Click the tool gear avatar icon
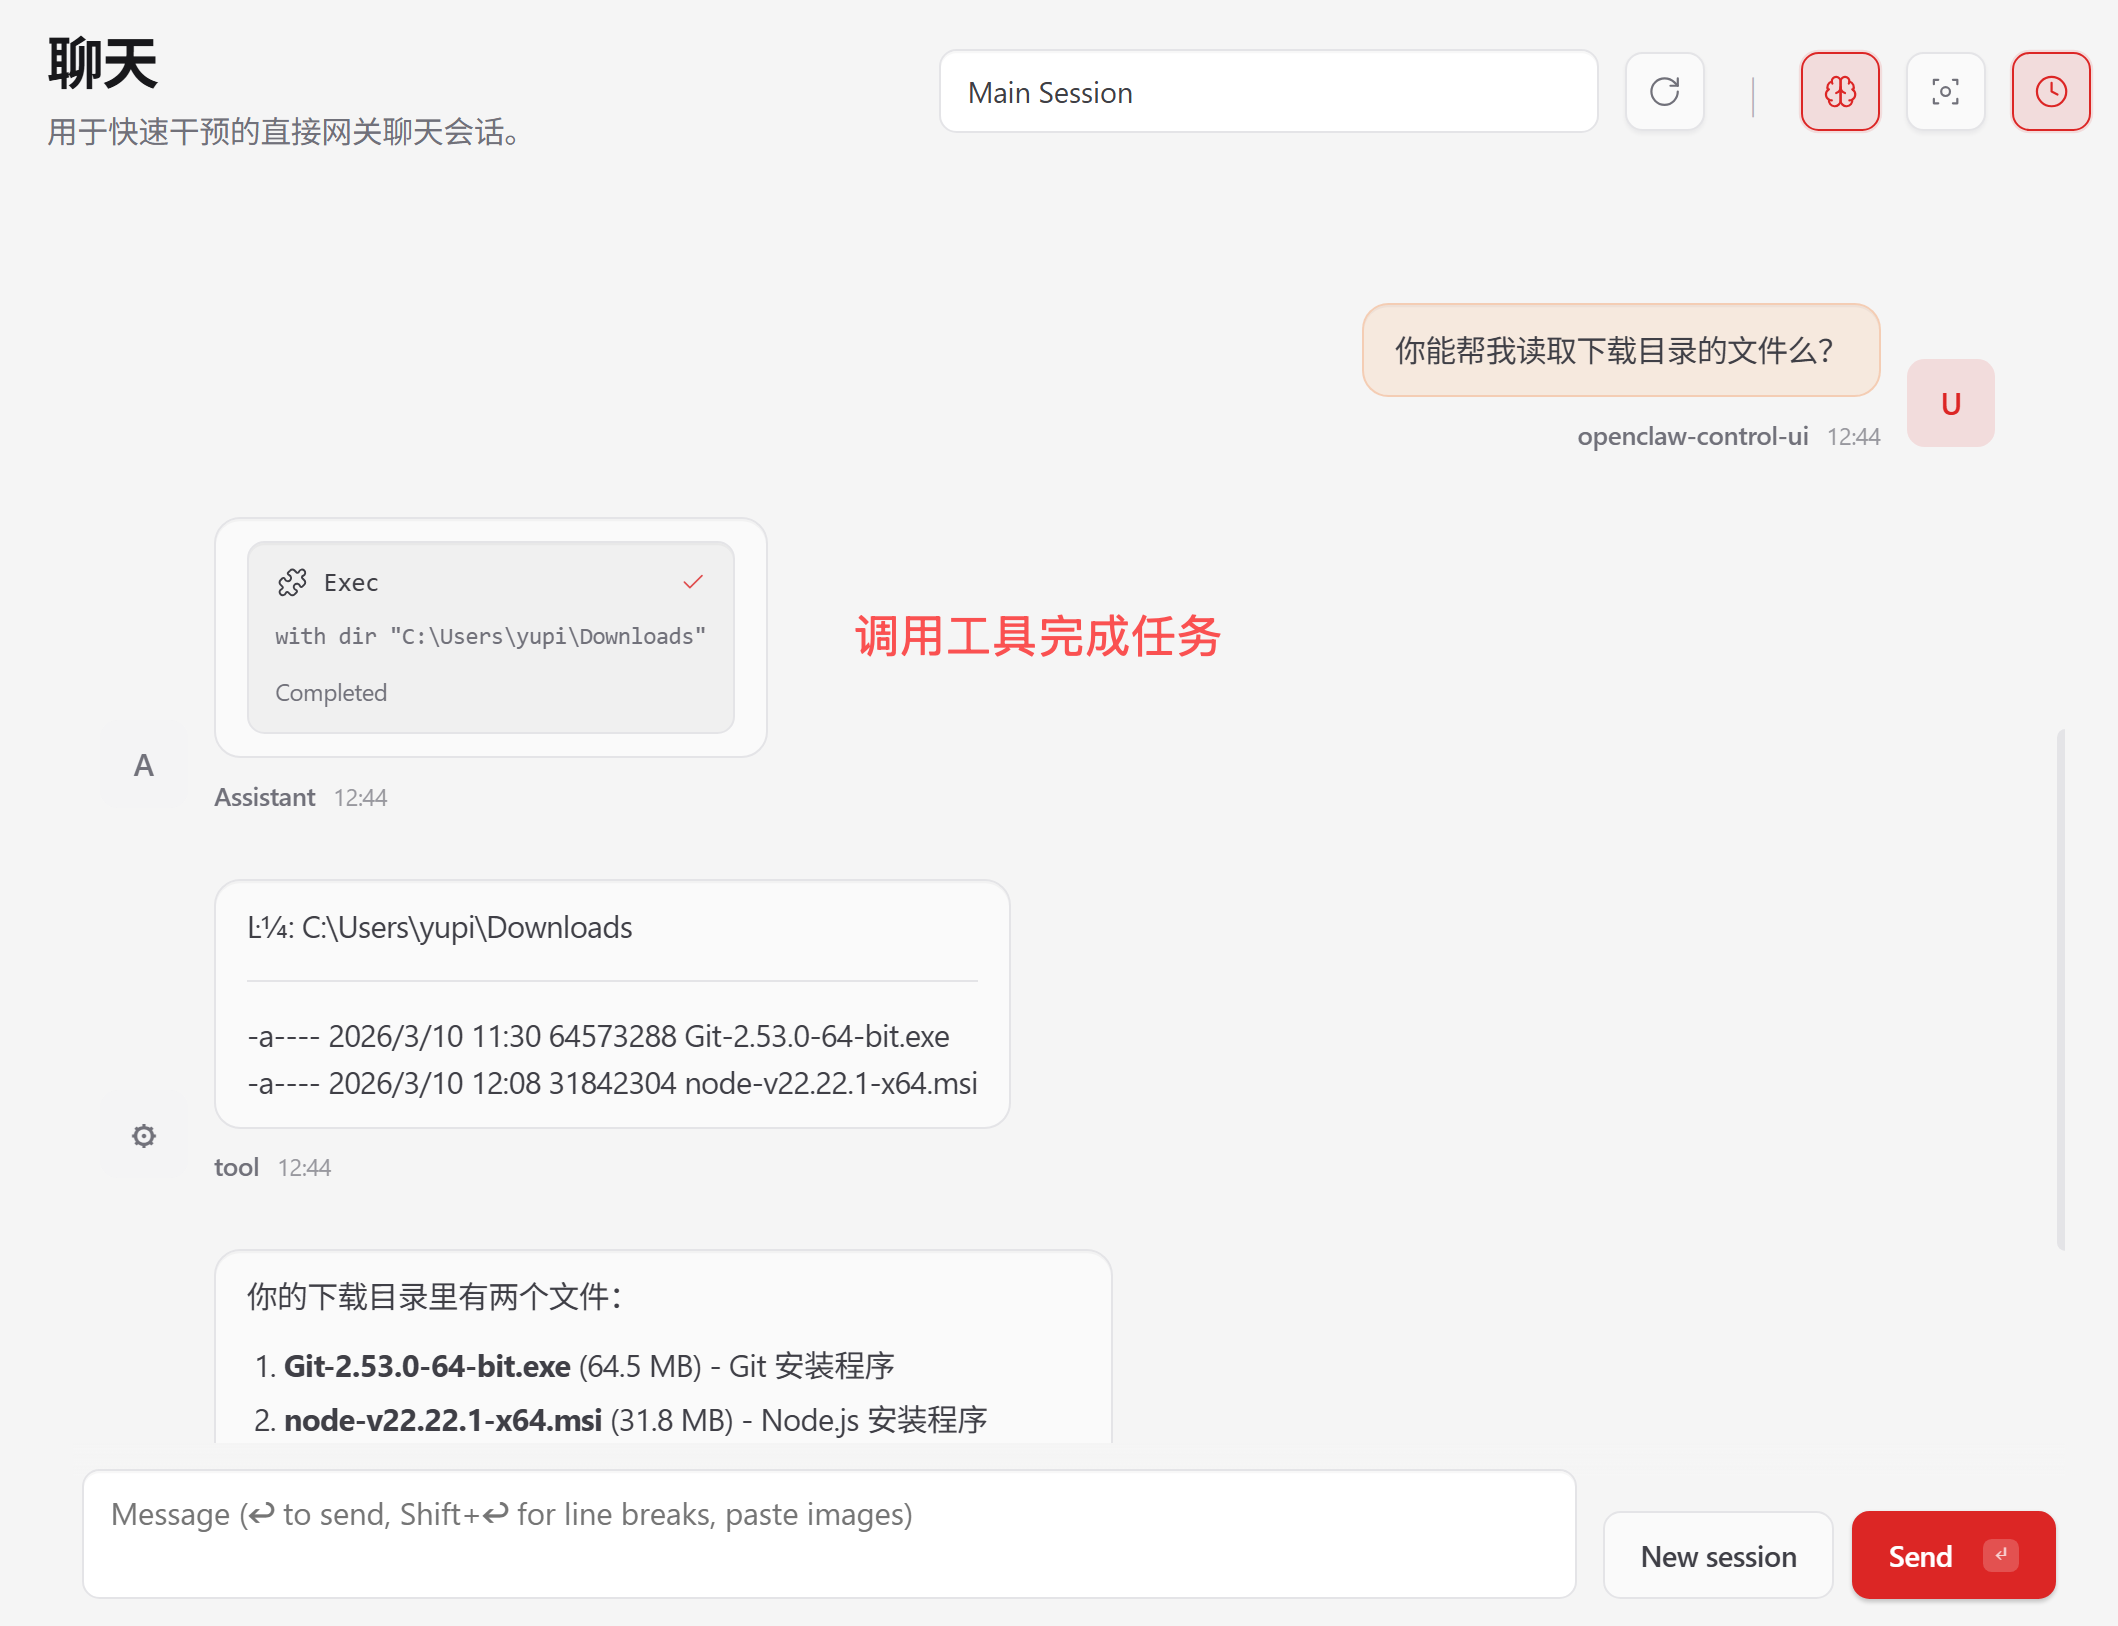Screen dimensions: 2118x1626 pyautogui.click(x=144, y=1136)
